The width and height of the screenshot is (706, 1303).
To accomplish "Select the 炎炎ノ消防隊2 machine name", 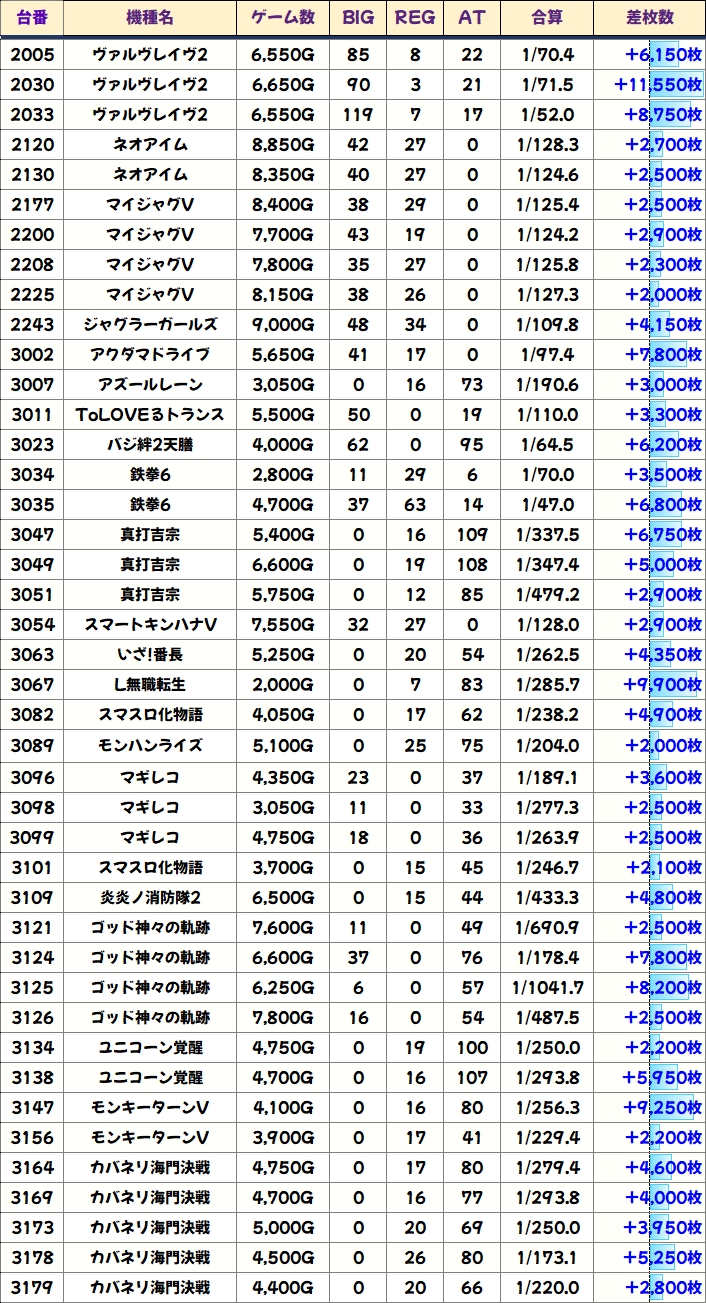I will pyautogui.click(x=150, y=897).
